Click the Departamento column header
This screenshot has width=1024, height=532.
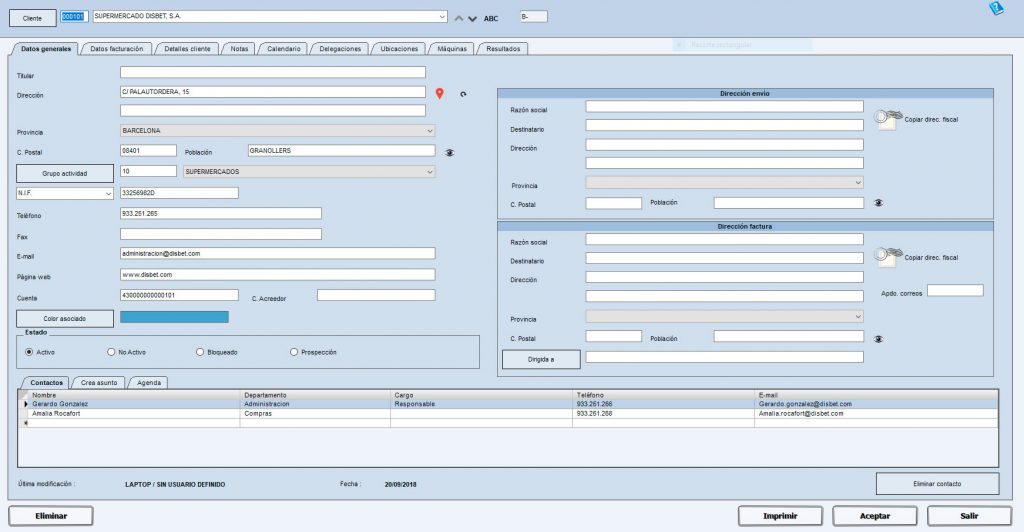[315, 395]
